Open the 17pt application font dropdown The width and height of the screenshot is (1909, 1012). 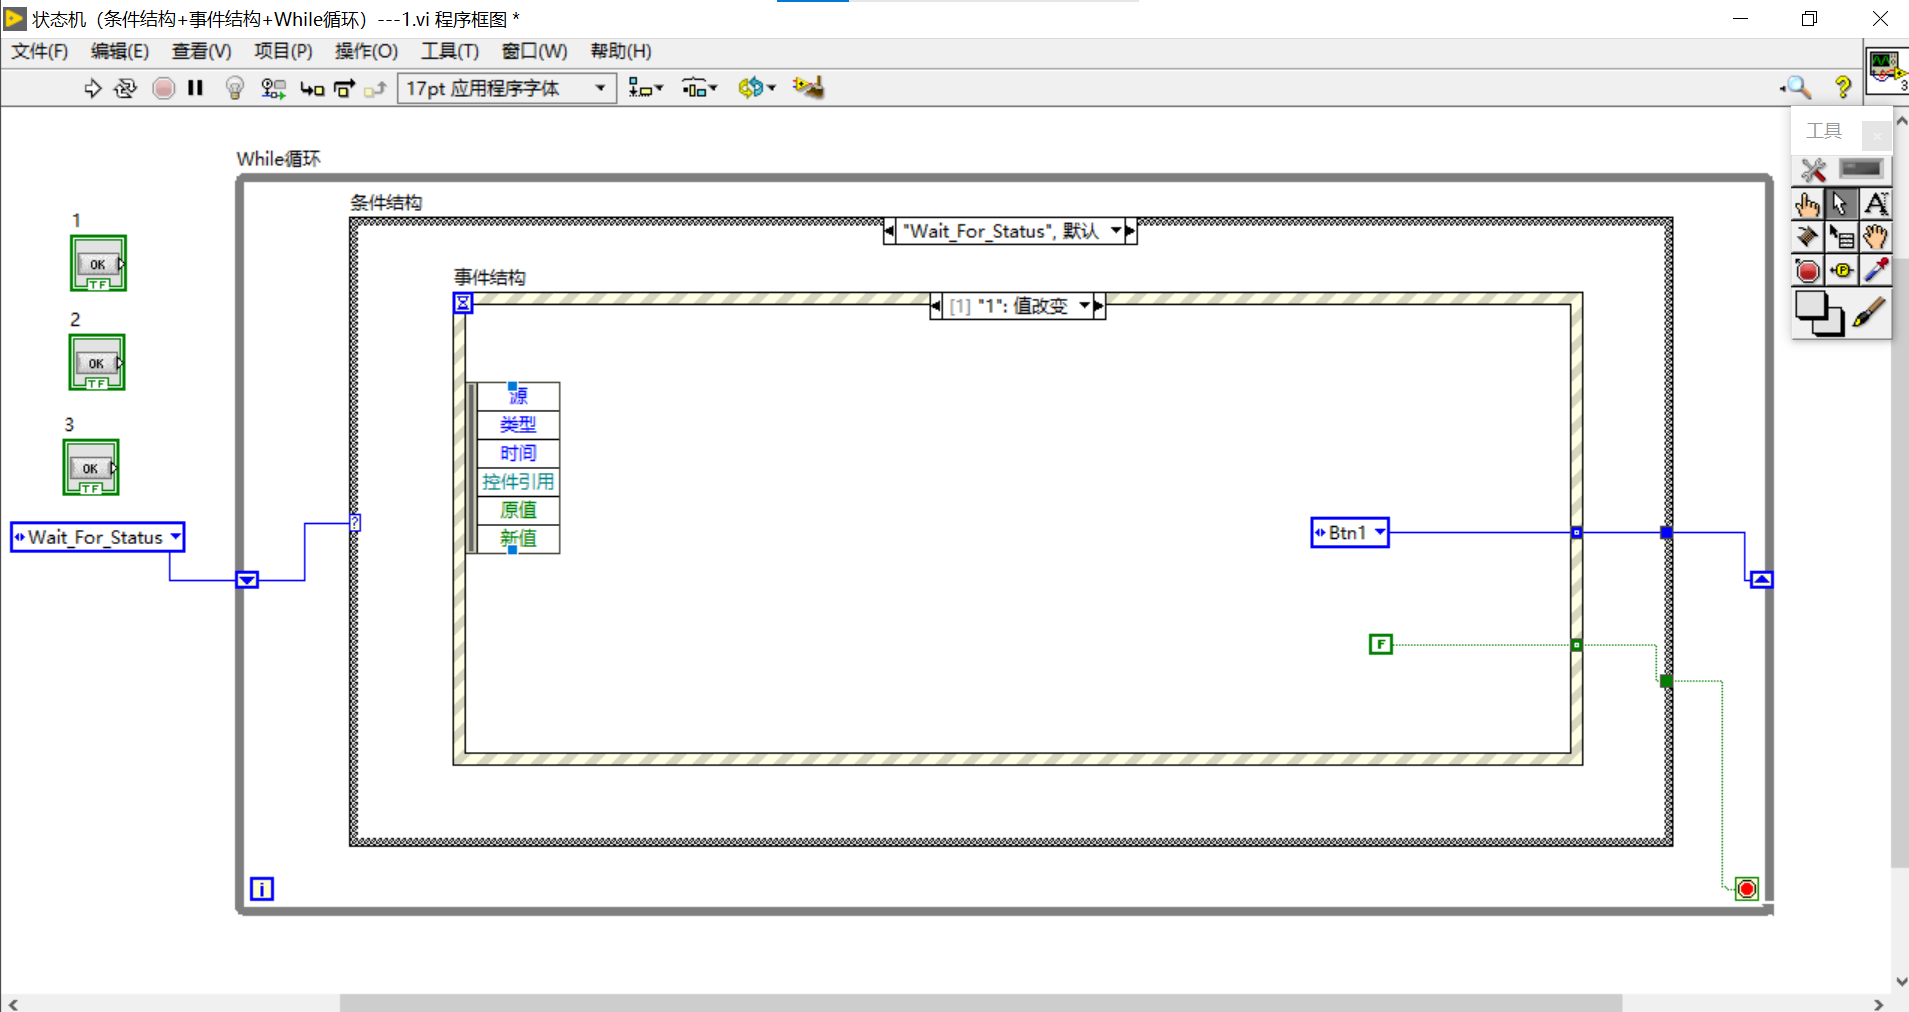pos(507,88)
